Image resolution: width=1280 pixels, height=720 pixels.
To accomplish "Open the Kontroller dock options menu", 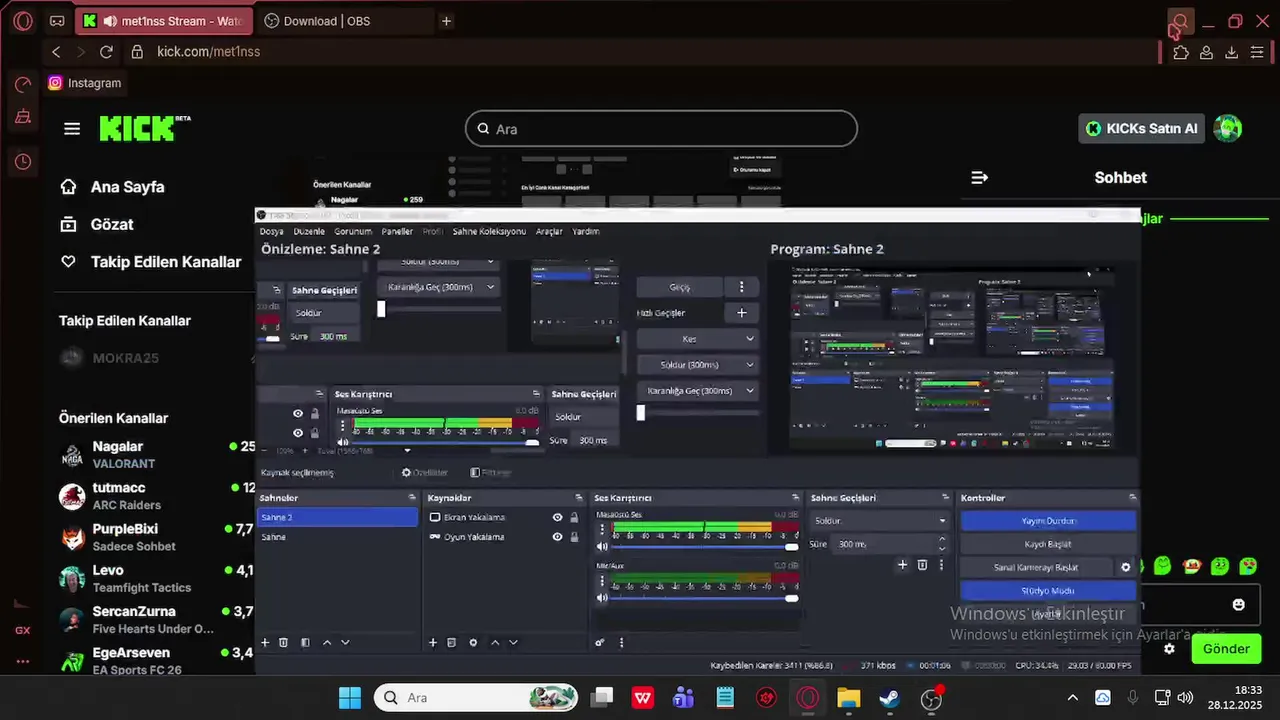I will pyautogui.click(x=1132, y=498).
